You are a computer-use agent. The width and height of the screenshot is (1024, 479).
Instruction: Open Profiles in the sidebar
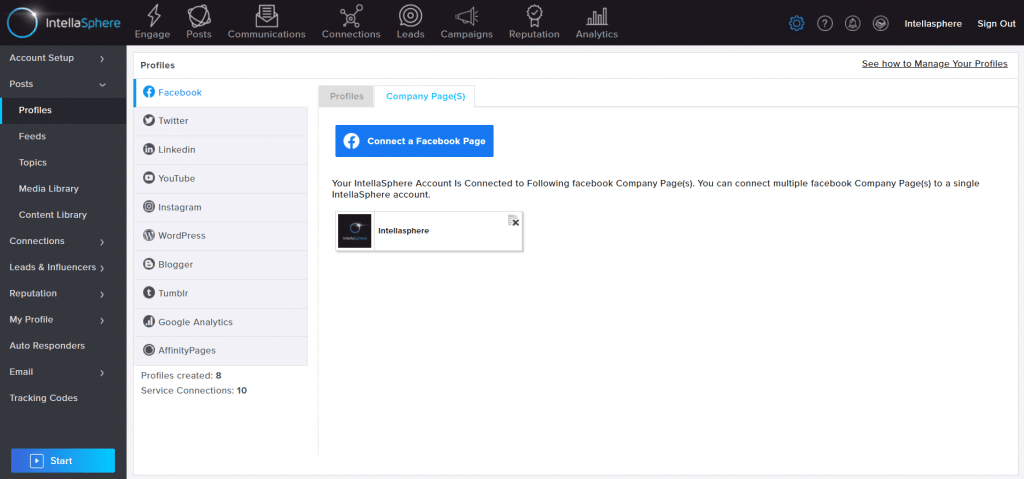tap(63, 110)
